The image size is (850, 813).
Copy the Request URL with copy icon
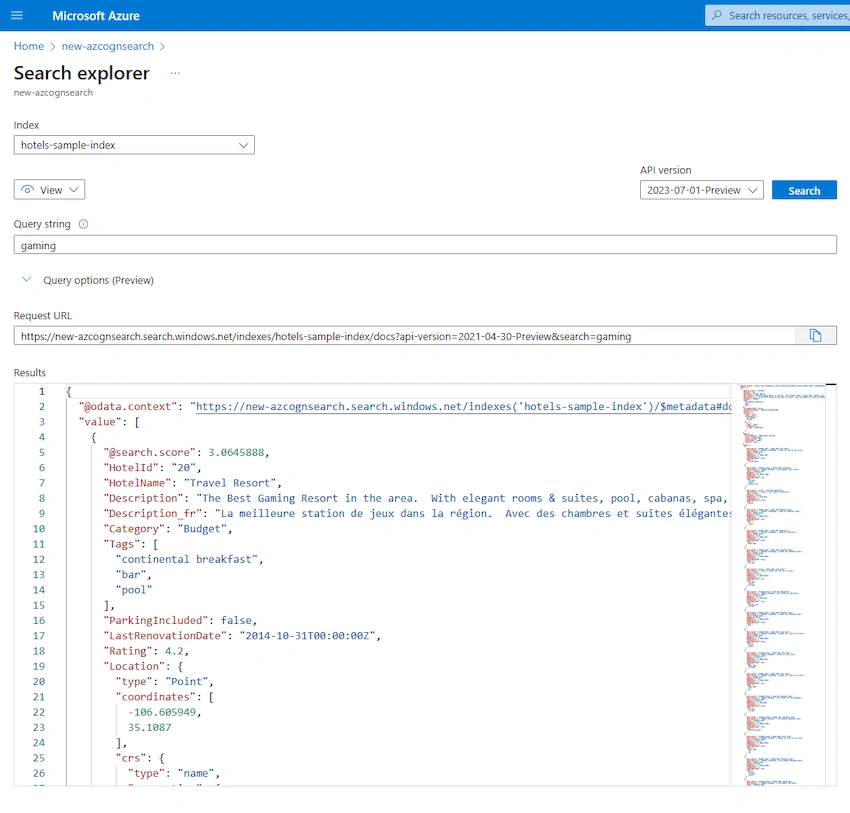(815, 335)
